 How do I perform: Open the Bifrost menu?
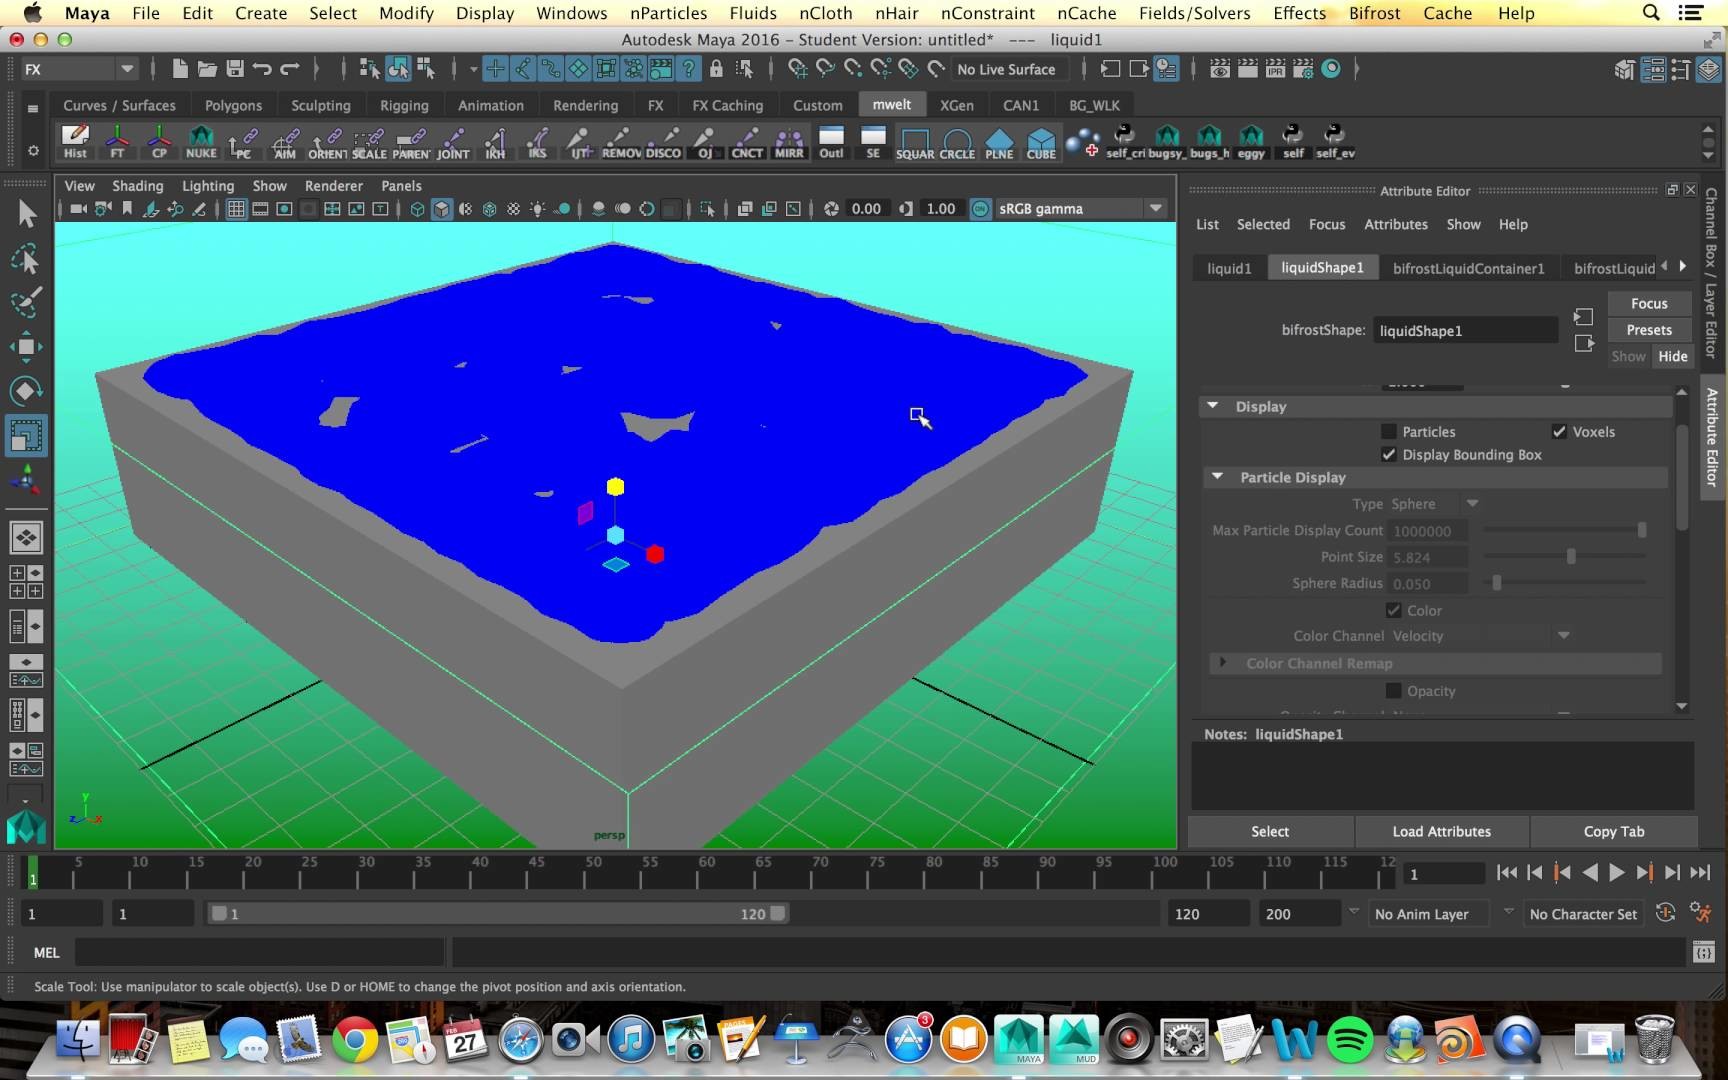1374,13
